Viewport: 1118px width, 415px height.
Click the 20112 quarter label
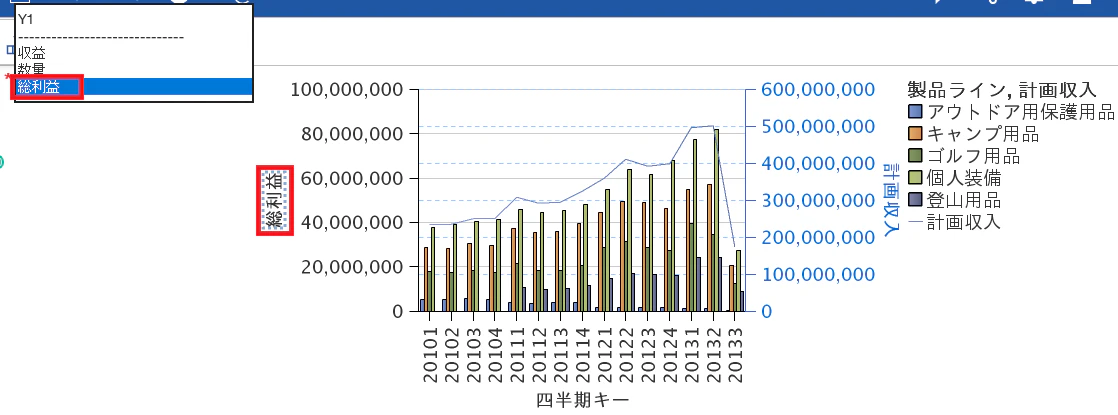(x=539, y=354)
